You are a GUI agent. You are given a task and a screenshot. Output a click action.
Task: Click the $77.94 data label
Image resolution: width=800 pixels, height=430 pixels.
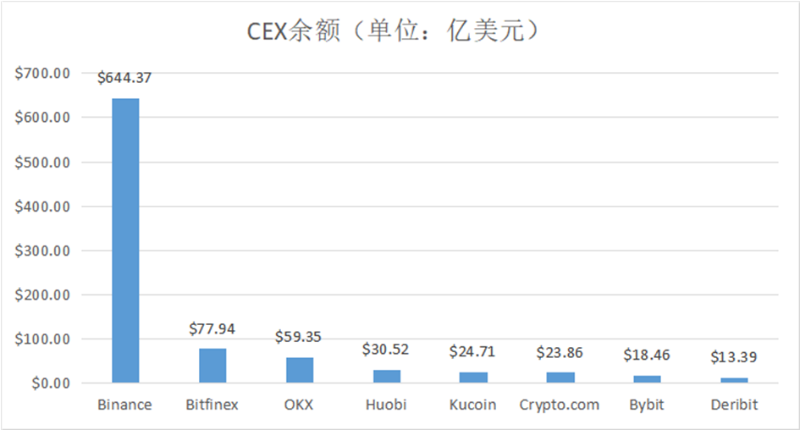[x=212, y=328]
